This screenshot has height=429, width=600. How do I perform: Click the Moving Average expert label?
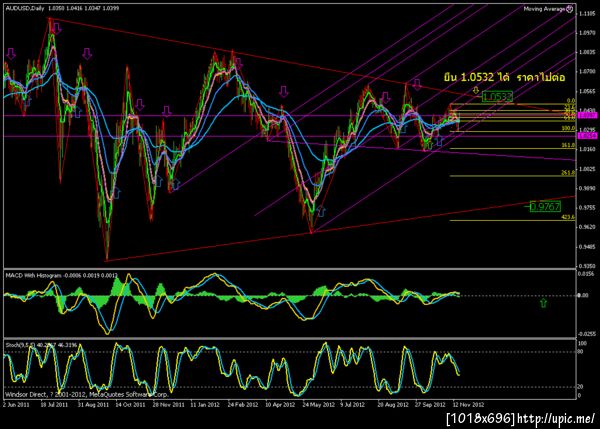(544, 9)
